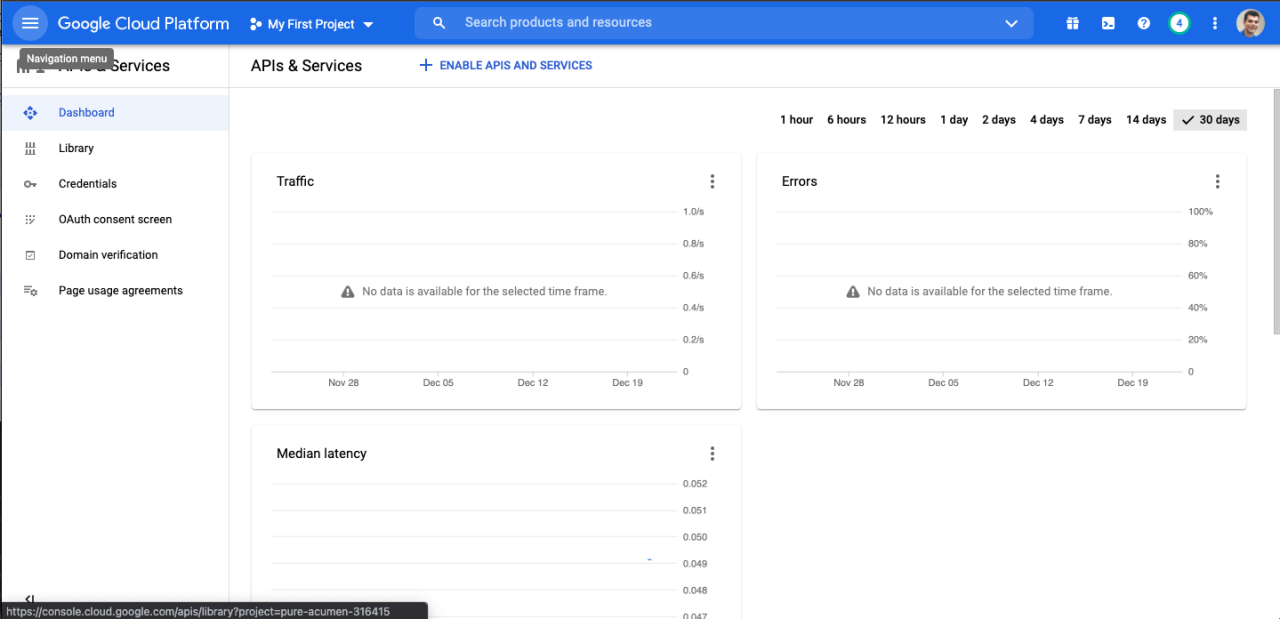
Task: Open OAuth consent screen page
Action: click(x=114, y=219)
